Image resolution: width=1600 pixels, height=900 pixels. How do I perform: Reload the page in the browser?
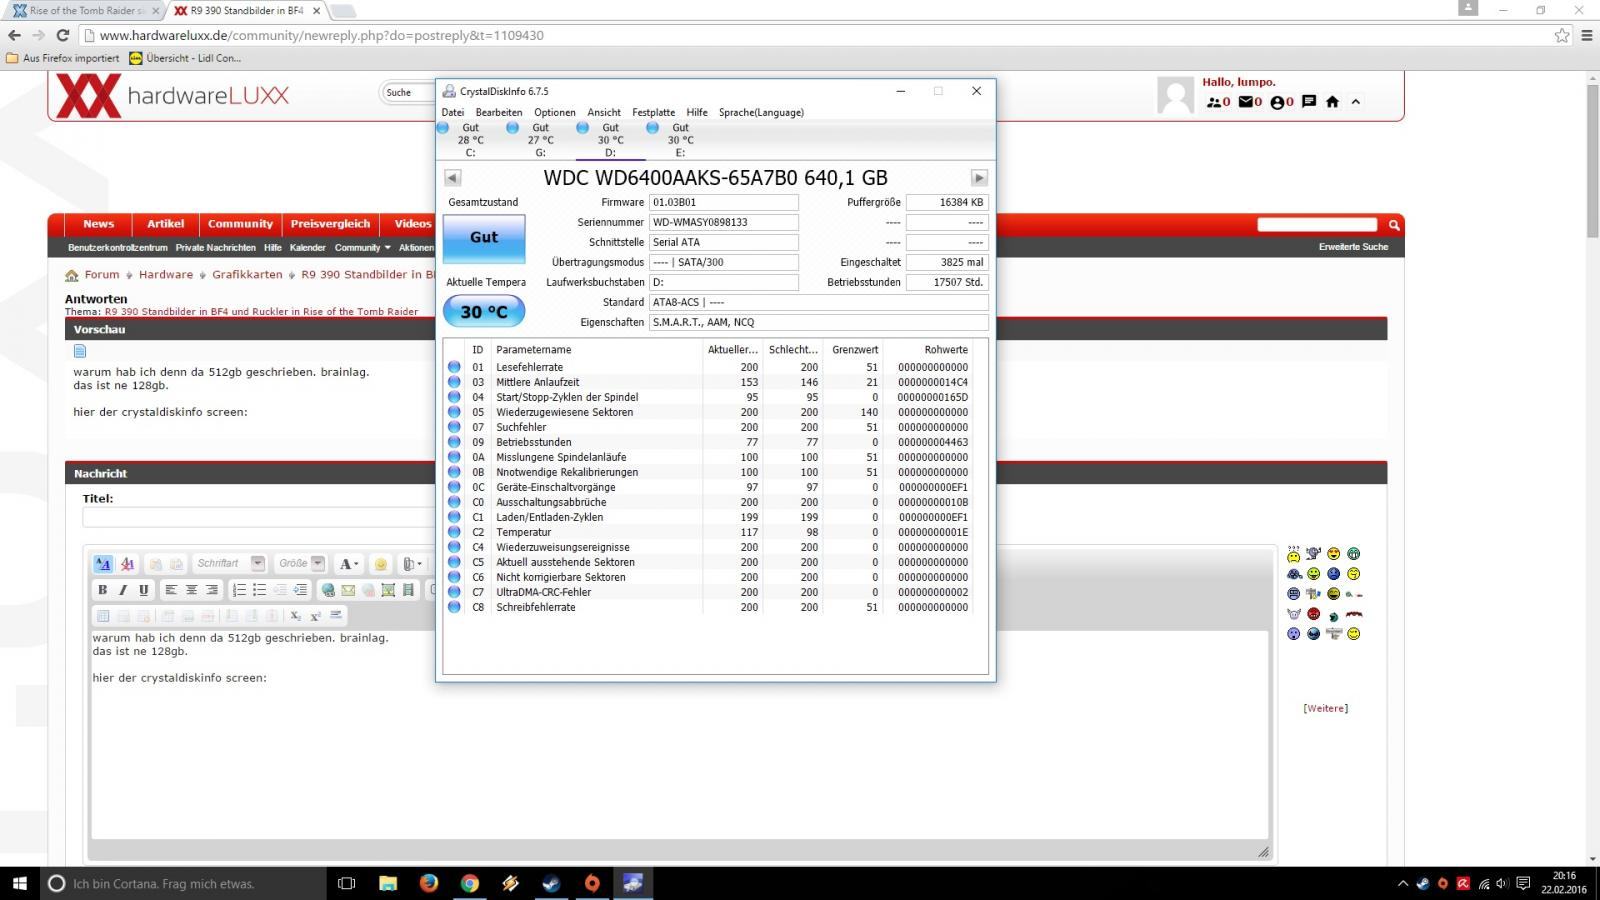[x=62, y=35]
